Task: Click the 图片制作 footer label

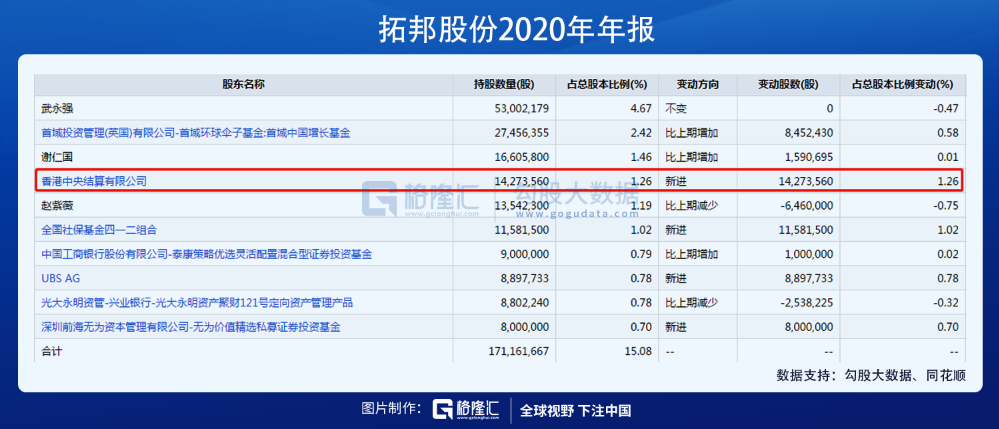Action: 390,409
